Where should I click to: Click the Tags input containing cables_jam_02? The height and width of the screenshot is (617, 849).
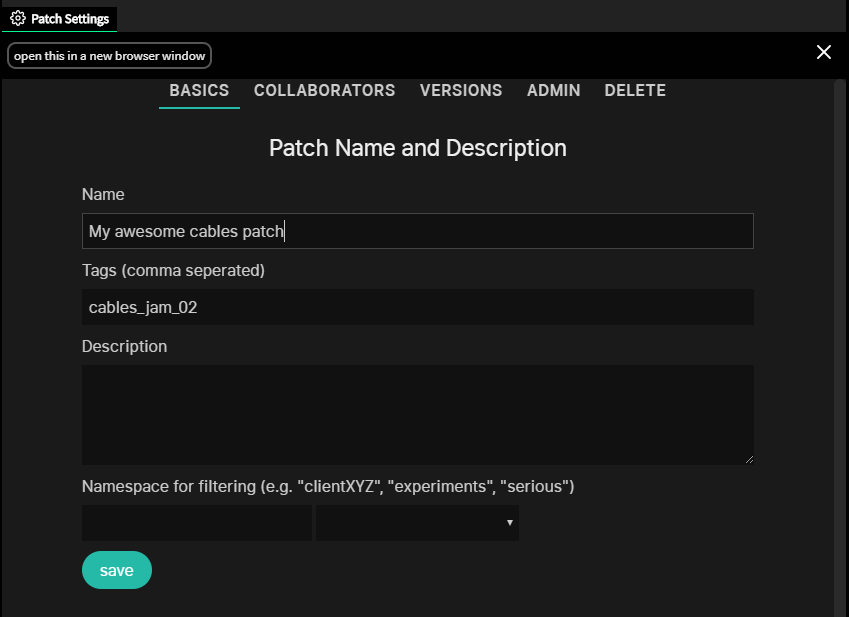[x=417, y=307]
